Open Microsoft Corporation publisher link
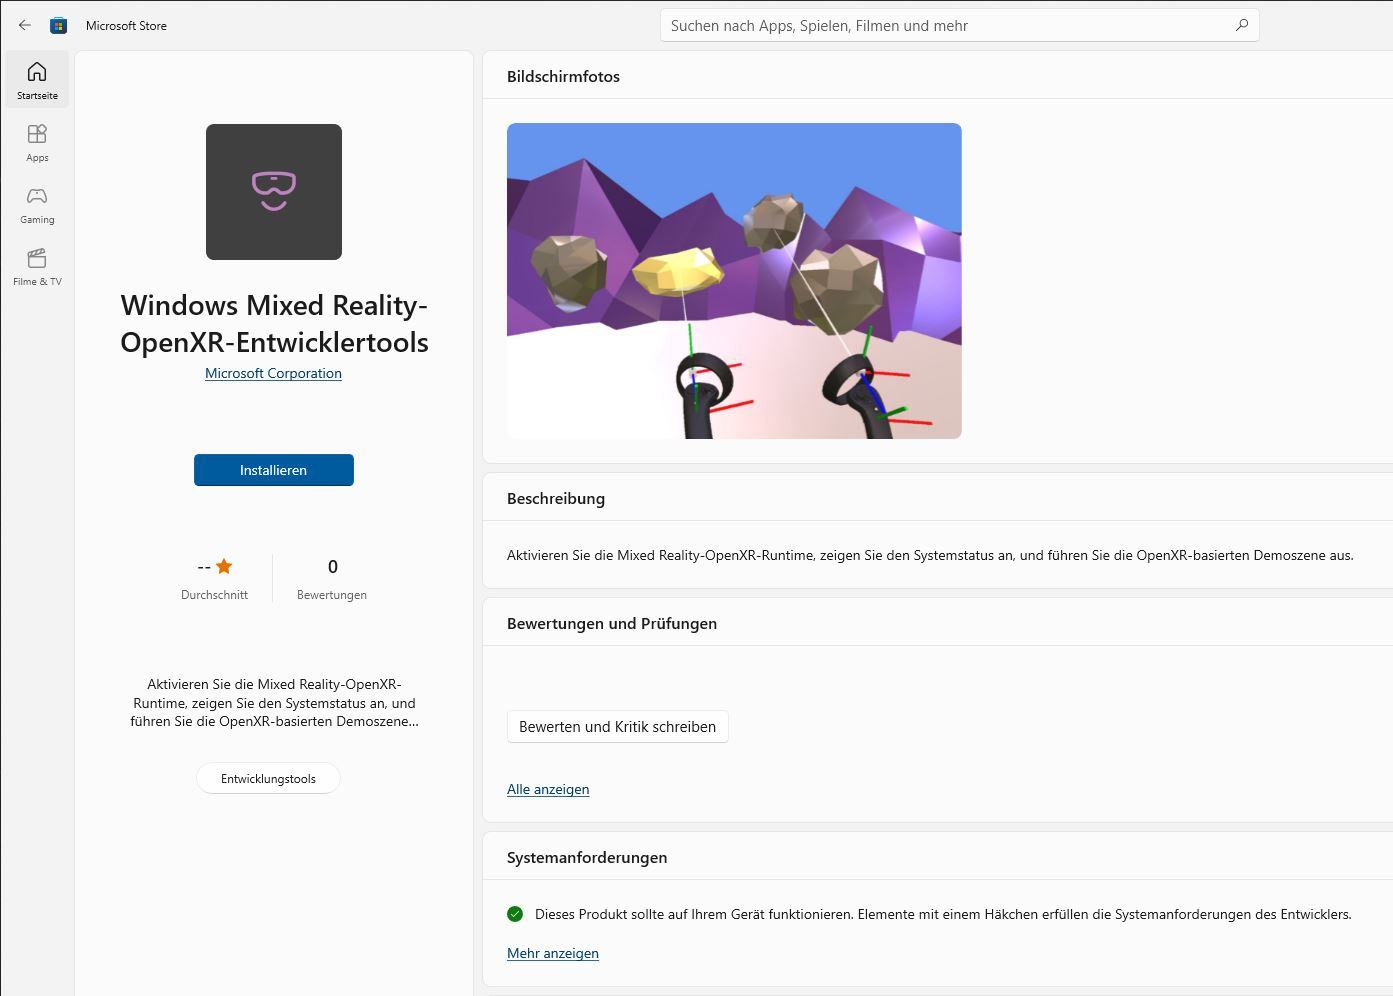This screenshot has width=1393, height=996. click(x=273, y=373)
